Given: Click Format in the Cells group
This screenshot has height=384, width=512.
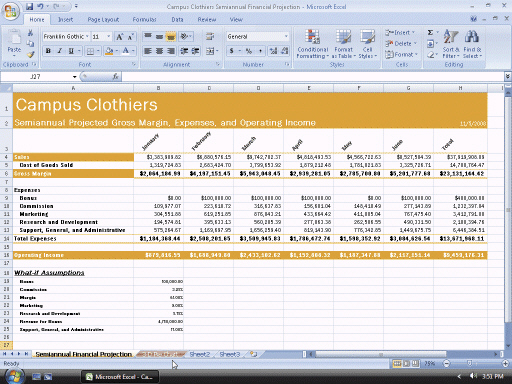Looking at the screenshot, I should [401, 54].
